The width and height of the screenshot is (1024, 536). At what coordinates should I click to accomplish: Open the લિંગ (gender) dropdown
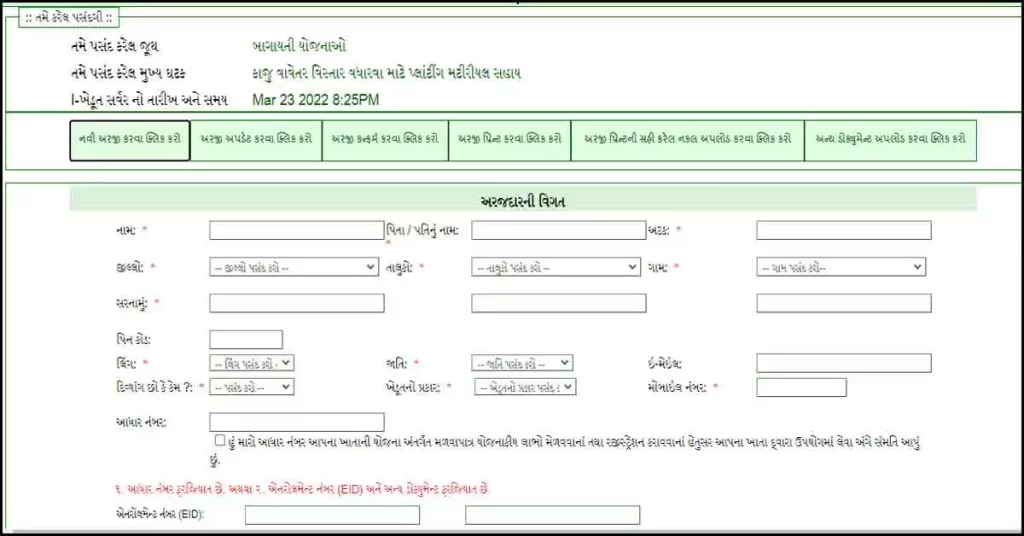pyautogui.click(x=252, y=363)
